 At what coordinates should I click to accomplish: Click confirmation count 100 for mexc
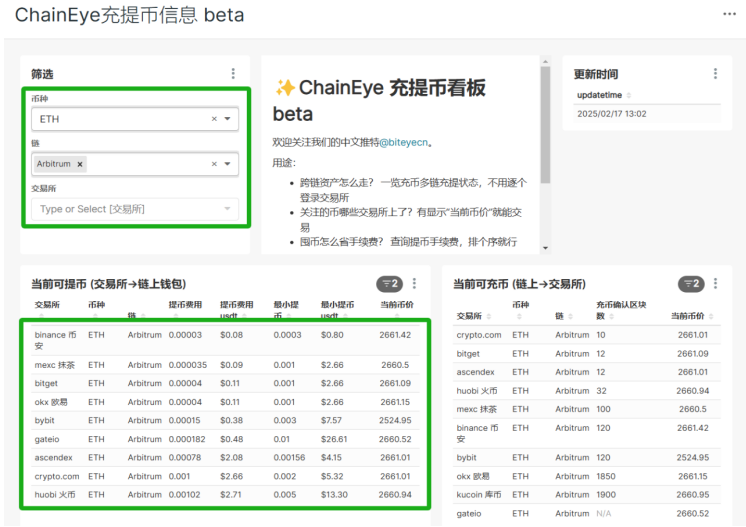(603, 409)
